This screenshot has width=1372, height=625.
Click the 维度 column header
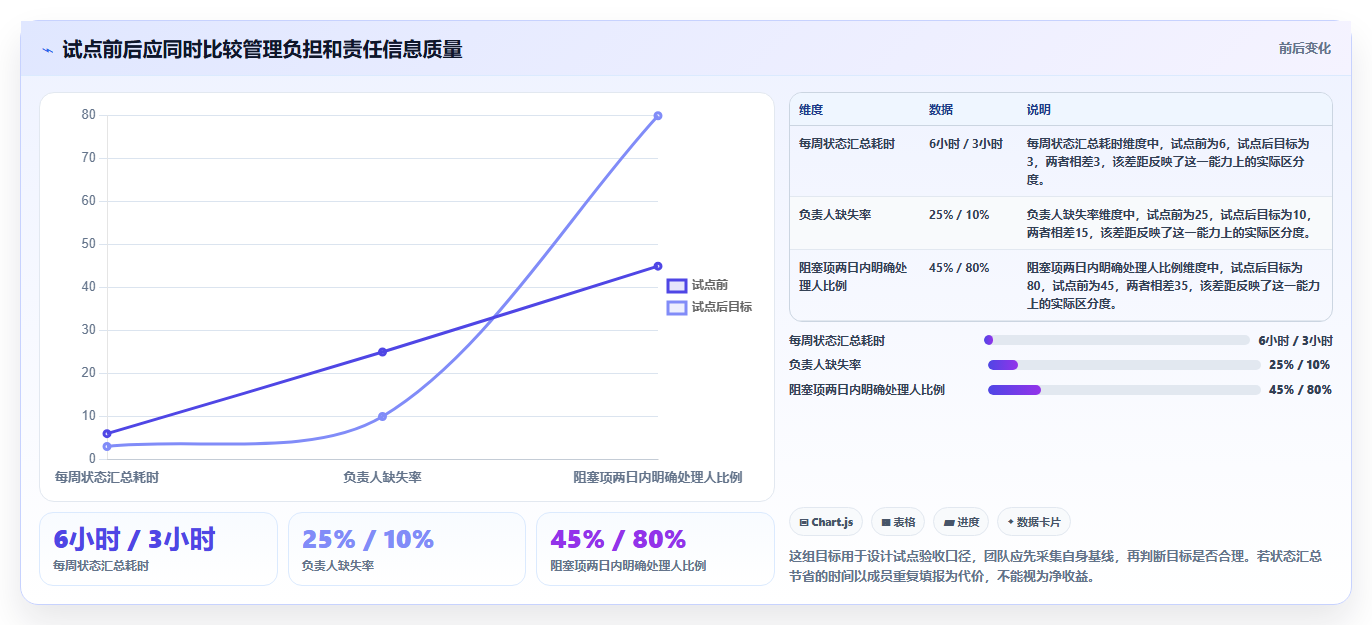(811, 110)
